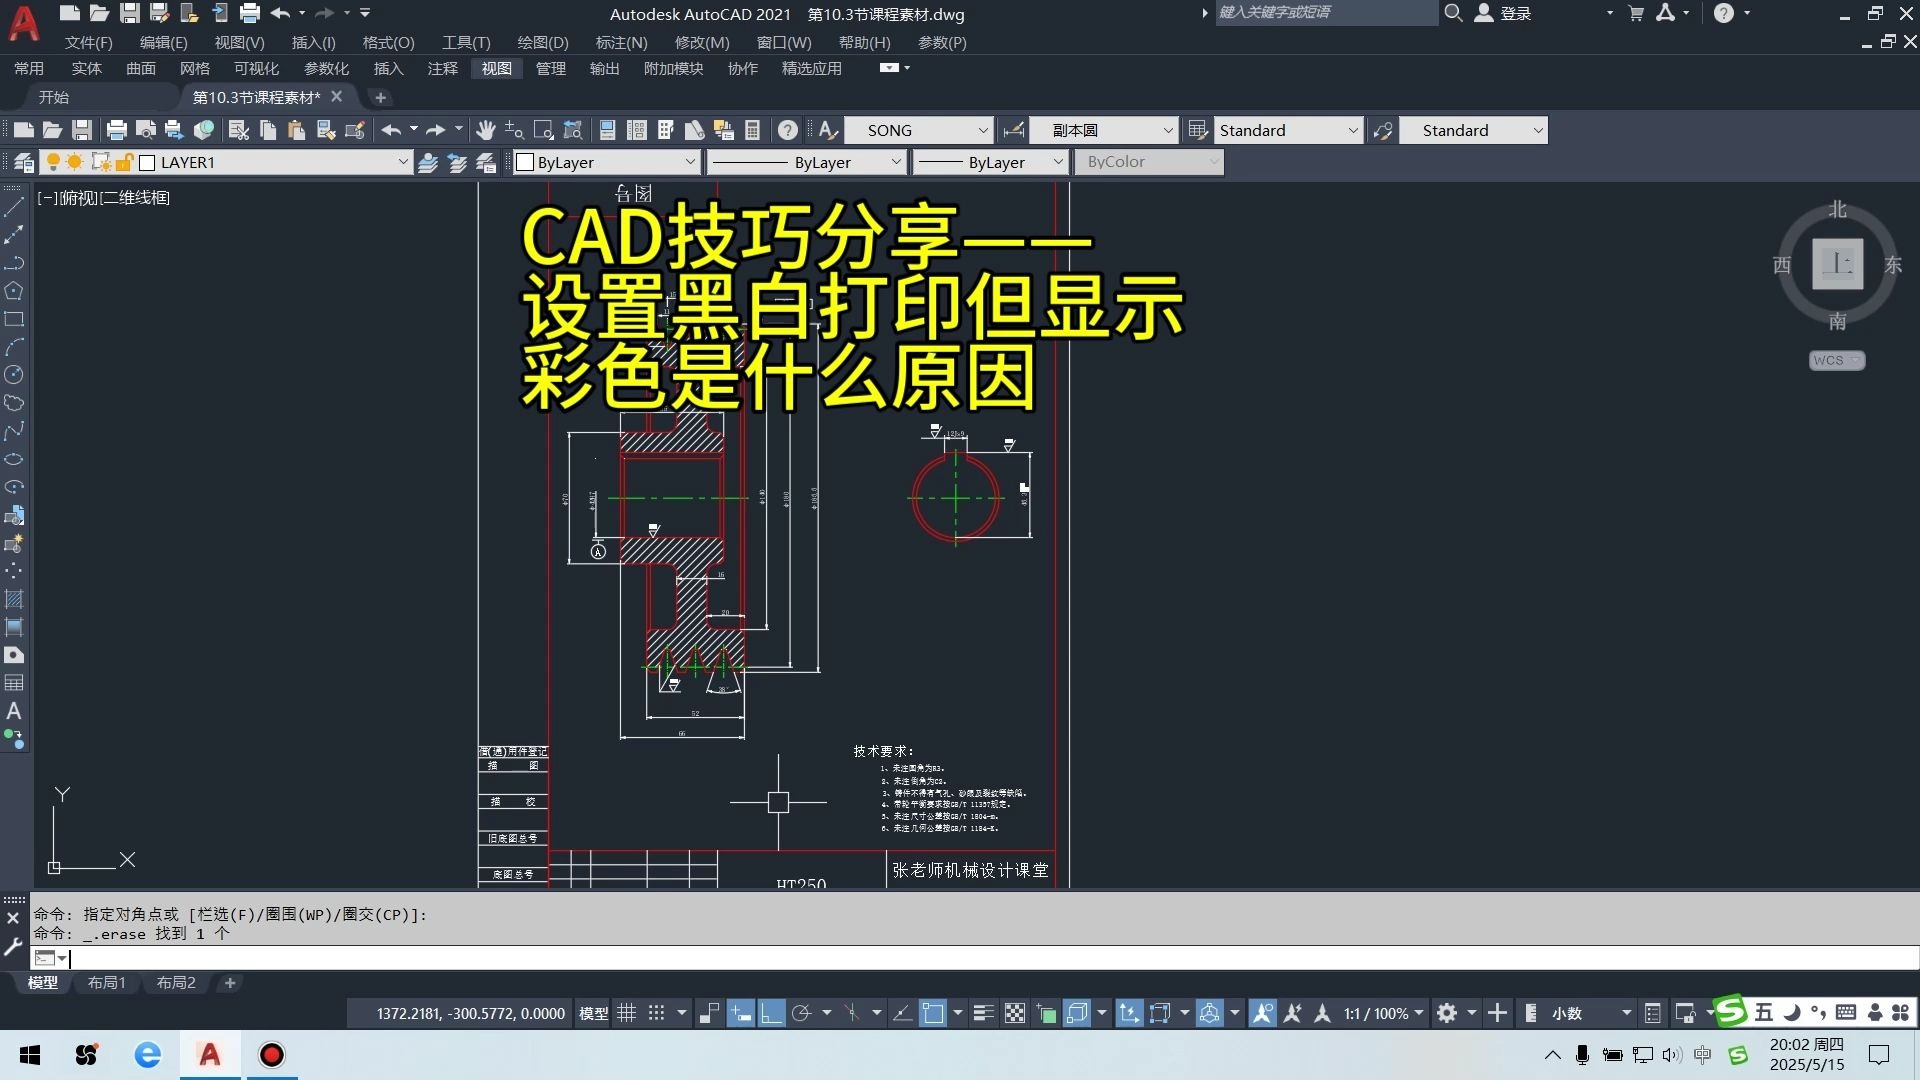This screenshot has height=1080, width=1920.
Task: Activate the Pan tool icon
Action: click(x=486, y=130)
